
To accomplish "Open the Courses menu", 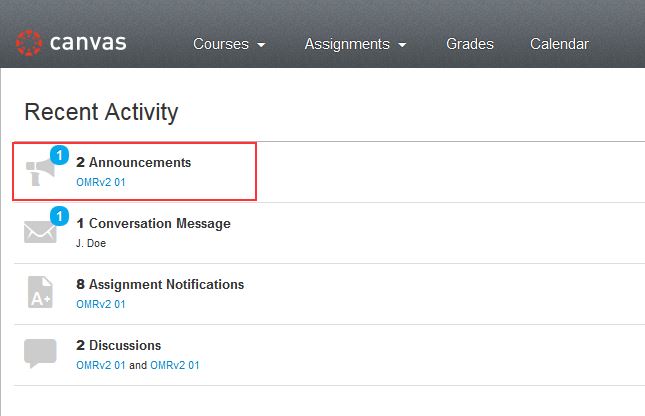I will pyautogui.click(x=229, y=44).
